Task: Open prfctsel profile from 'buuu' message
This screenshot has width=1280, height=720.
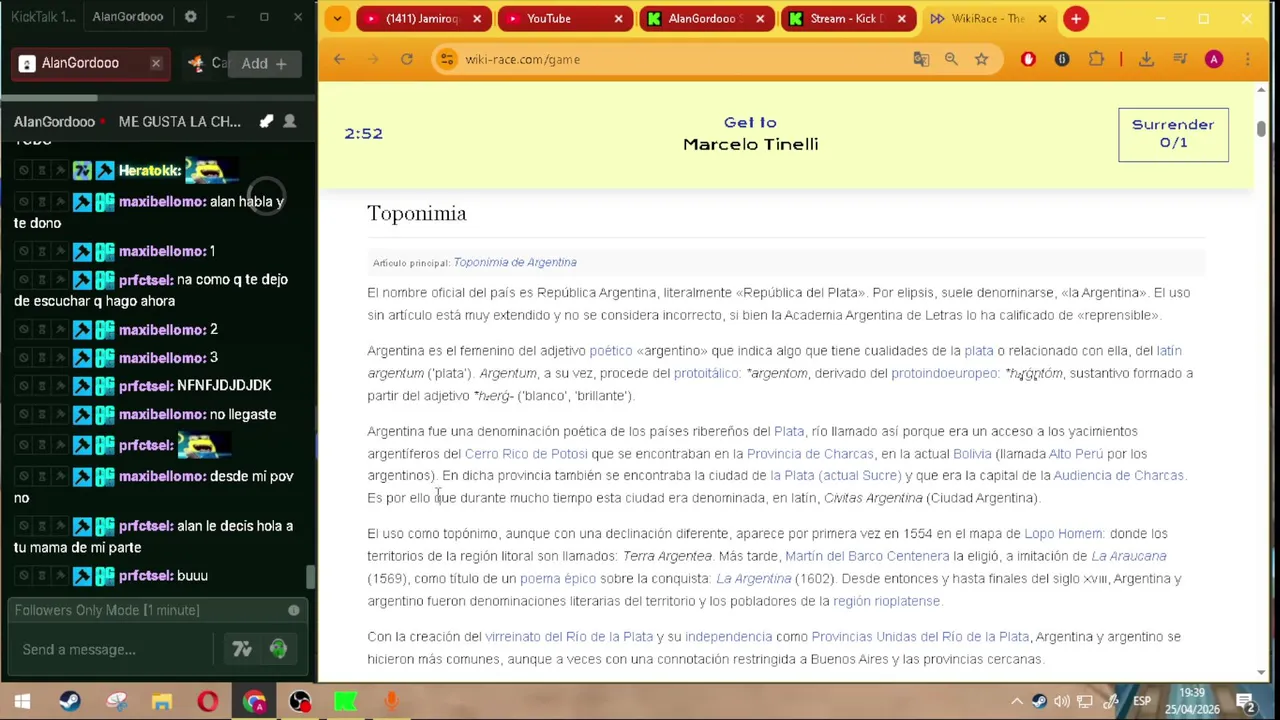Action: [x=146, y=576]
